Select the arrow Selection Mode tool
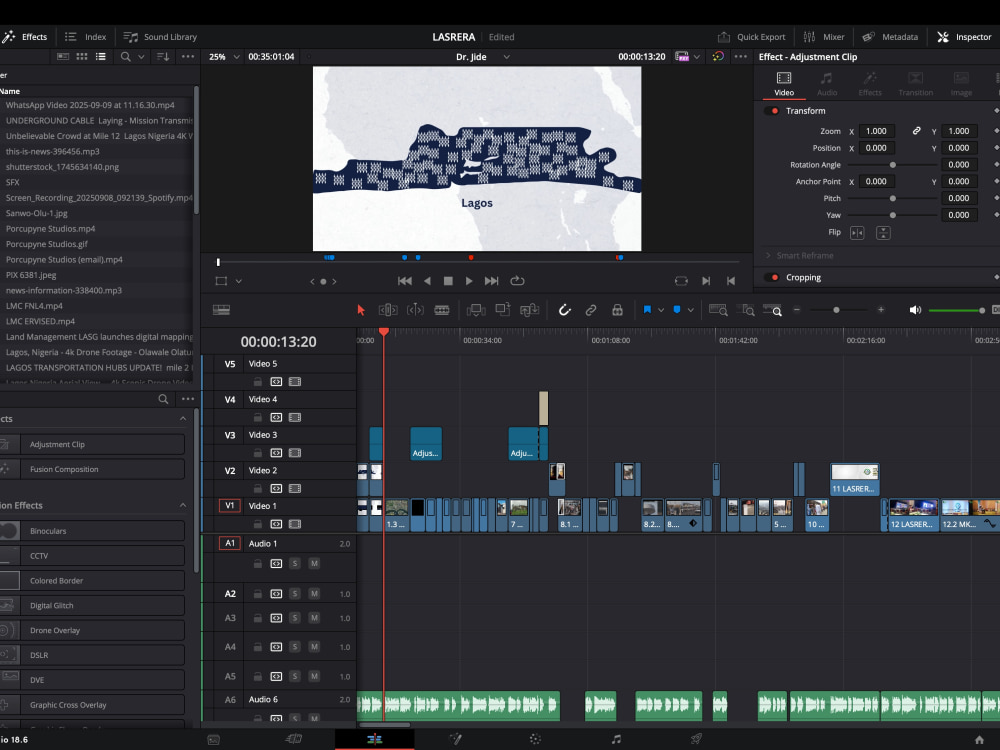 [361, 310]
